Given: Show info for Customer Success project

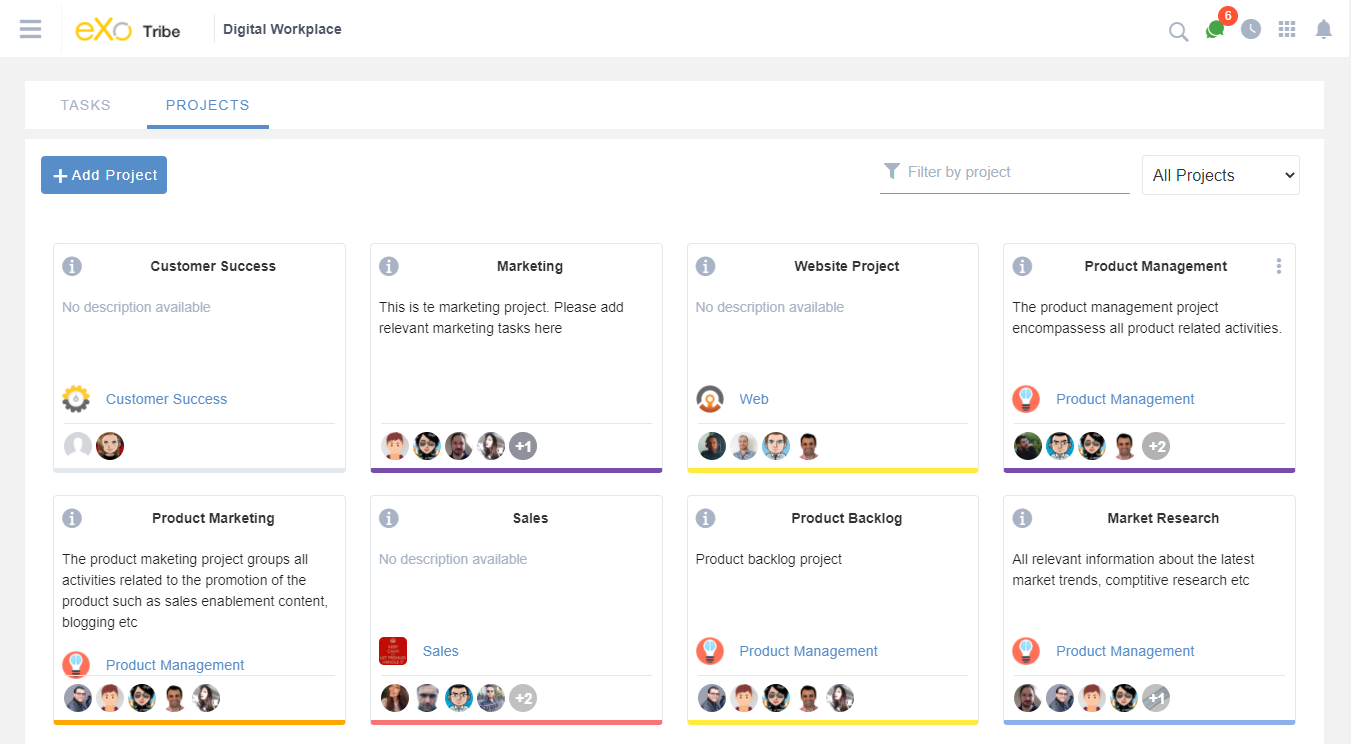Looking at the screenshot, I should 72,266.
